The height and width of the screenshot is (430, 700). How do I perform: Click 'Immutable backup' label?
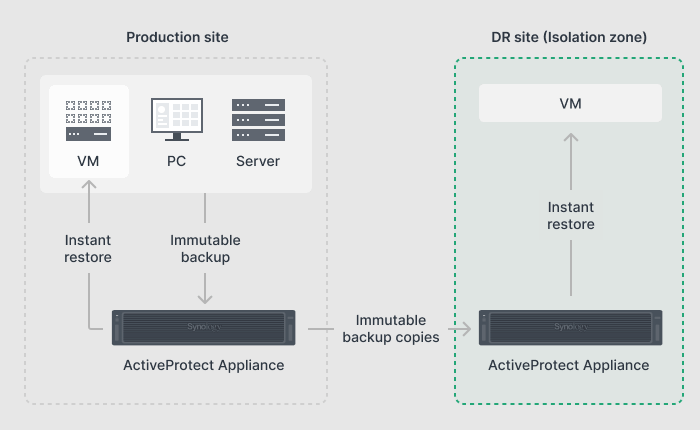(x=205, y=248)
